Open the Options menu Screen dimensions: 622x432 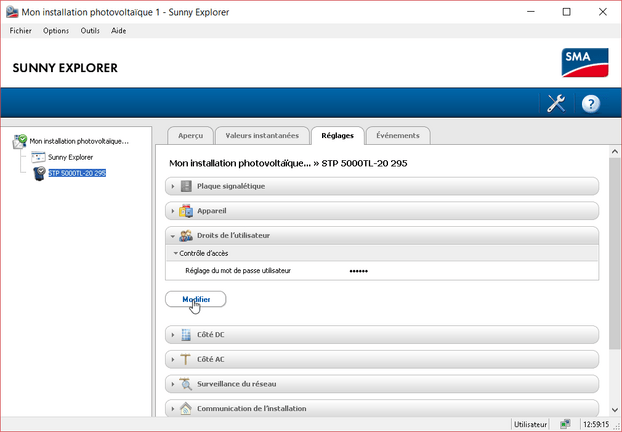(x=56, y=31)
